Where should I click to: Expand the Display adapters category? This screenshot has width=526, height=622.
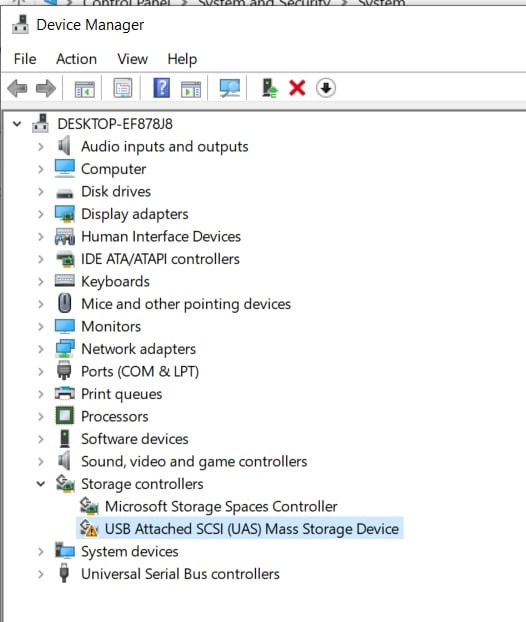coord(40,214)
